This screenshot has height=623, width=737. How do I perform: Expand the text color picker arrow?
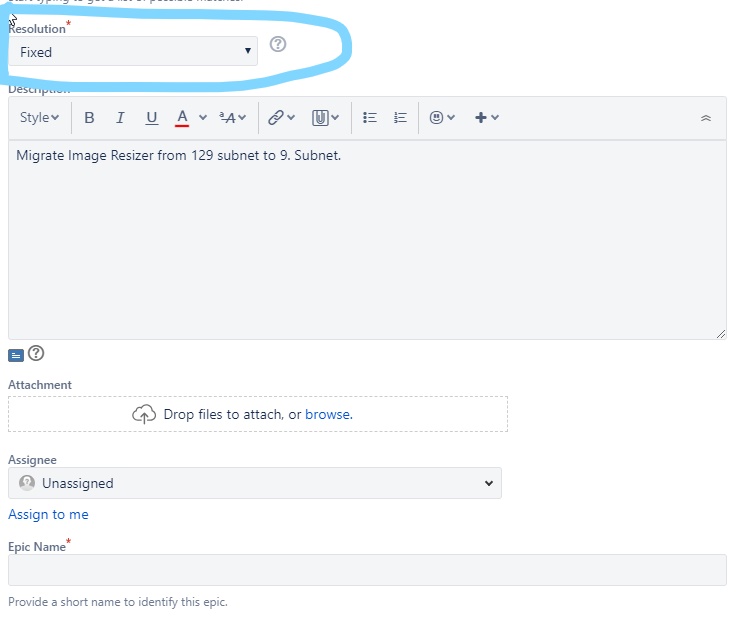(x=203, y=118)
